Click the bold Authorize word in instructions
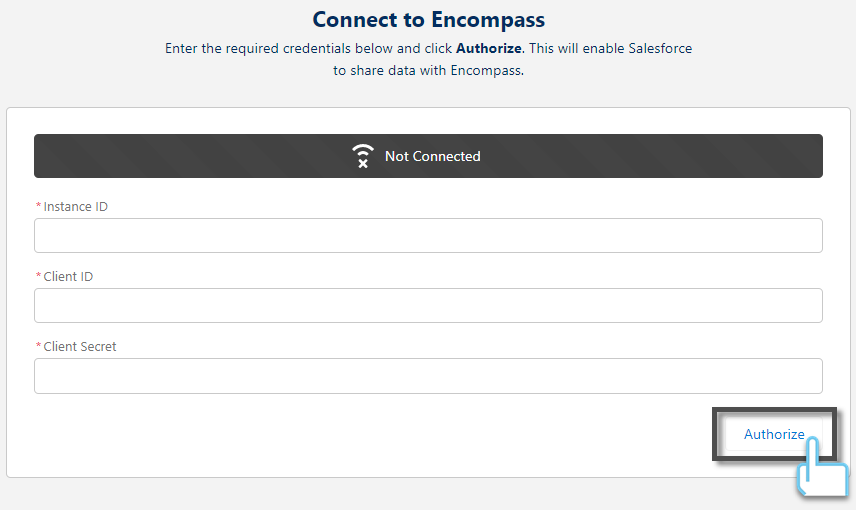This screenshot has width=856, height=510. pyautogui.click(x=489, y=49)
